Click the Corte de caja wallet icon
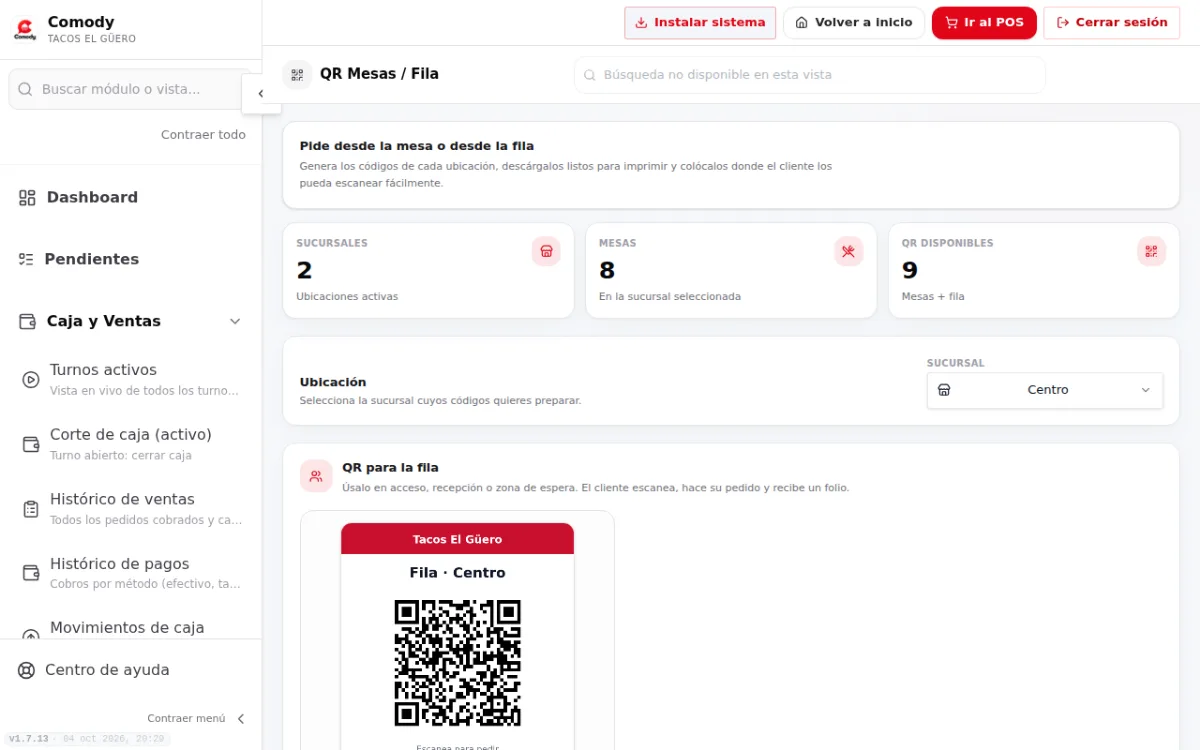 coord(31,444)
